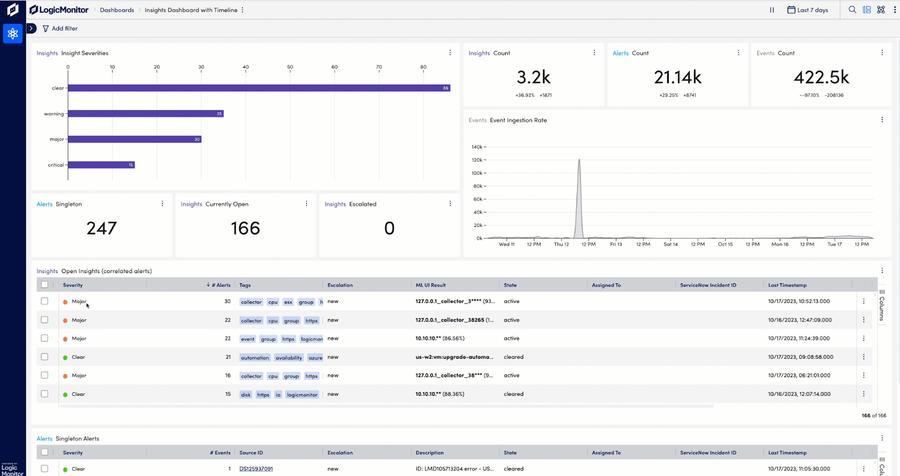Sort Open Insights by State column

[510, 285]
